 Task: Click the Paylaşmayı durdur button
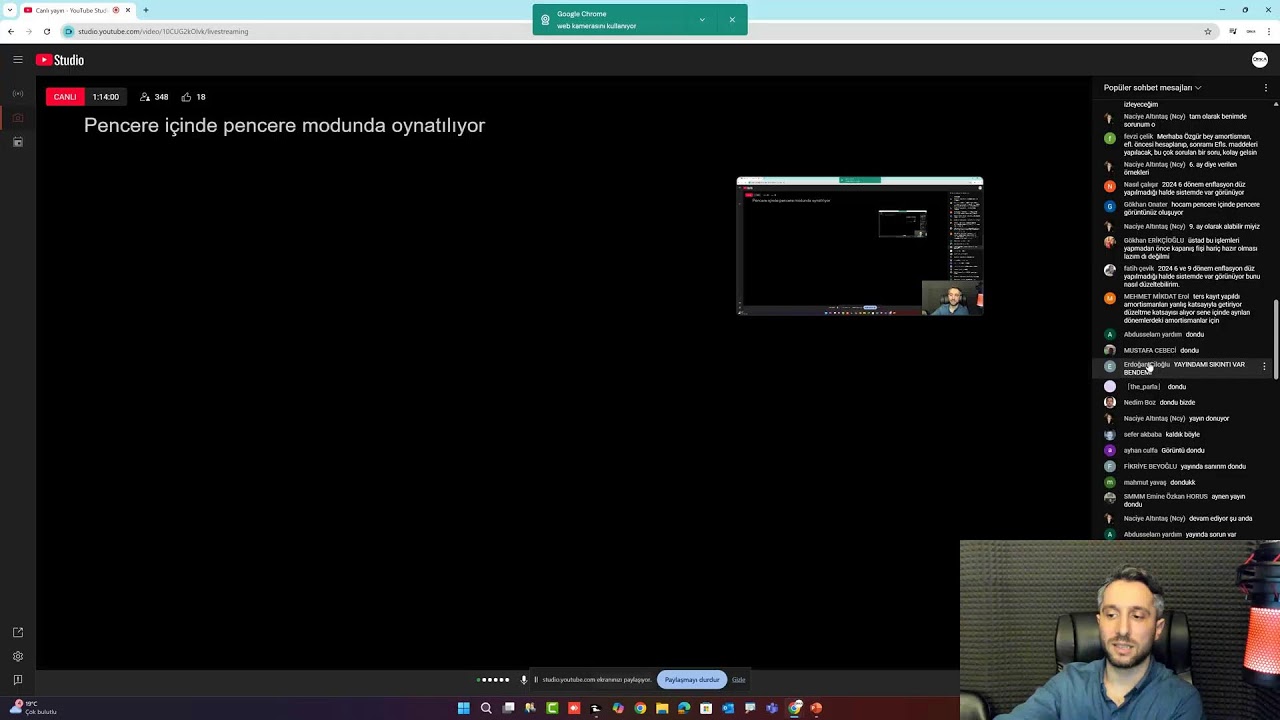[x=692, y=680]
